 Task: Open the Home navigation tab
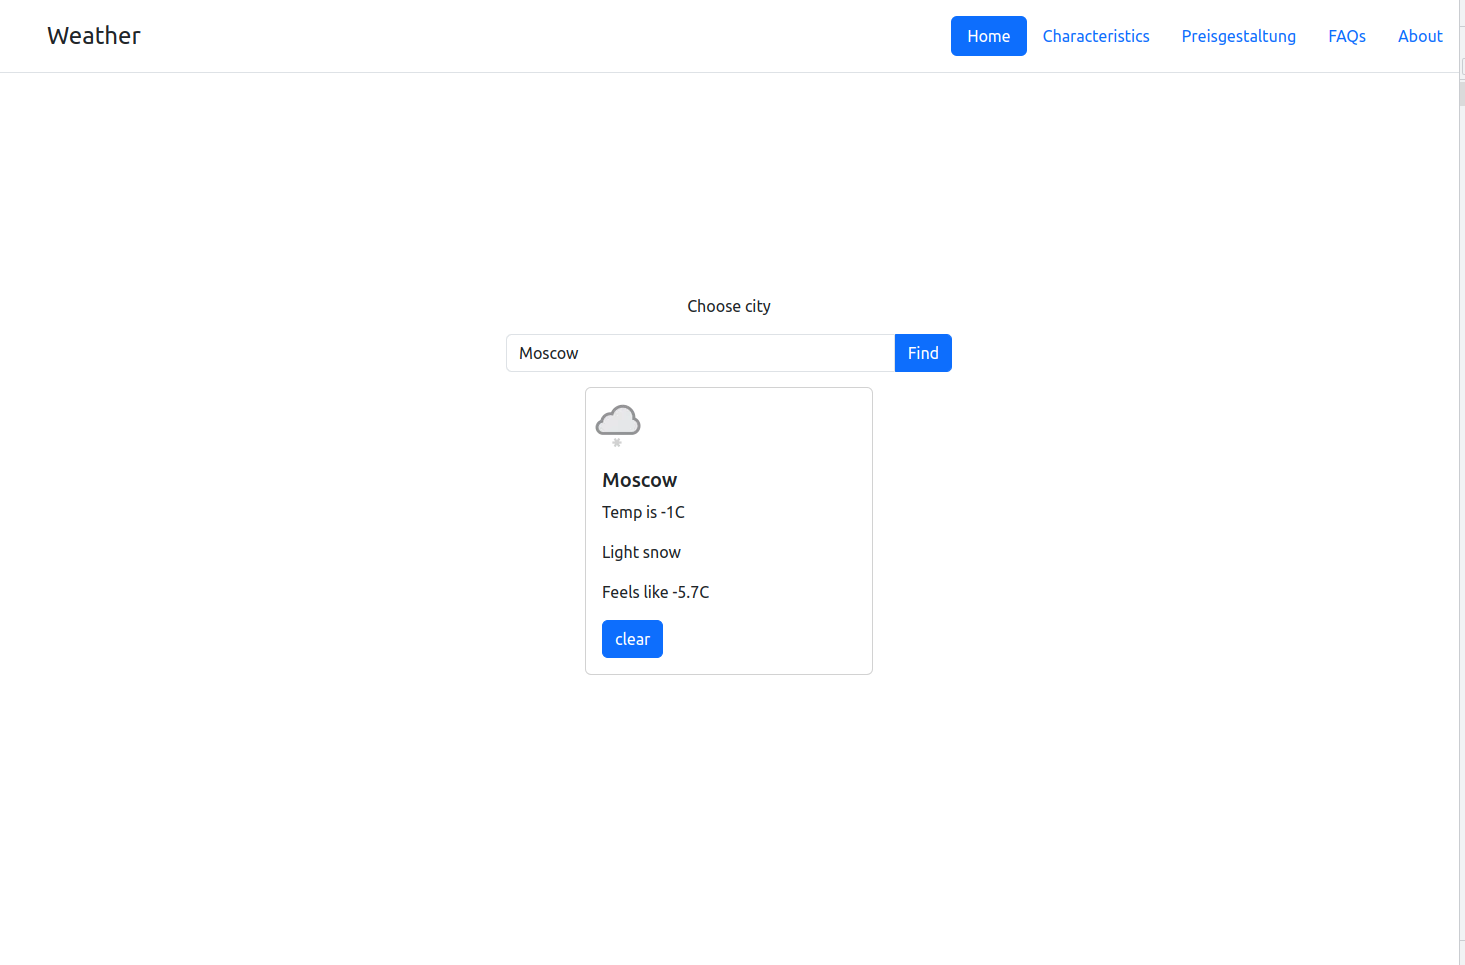point(988,36)
